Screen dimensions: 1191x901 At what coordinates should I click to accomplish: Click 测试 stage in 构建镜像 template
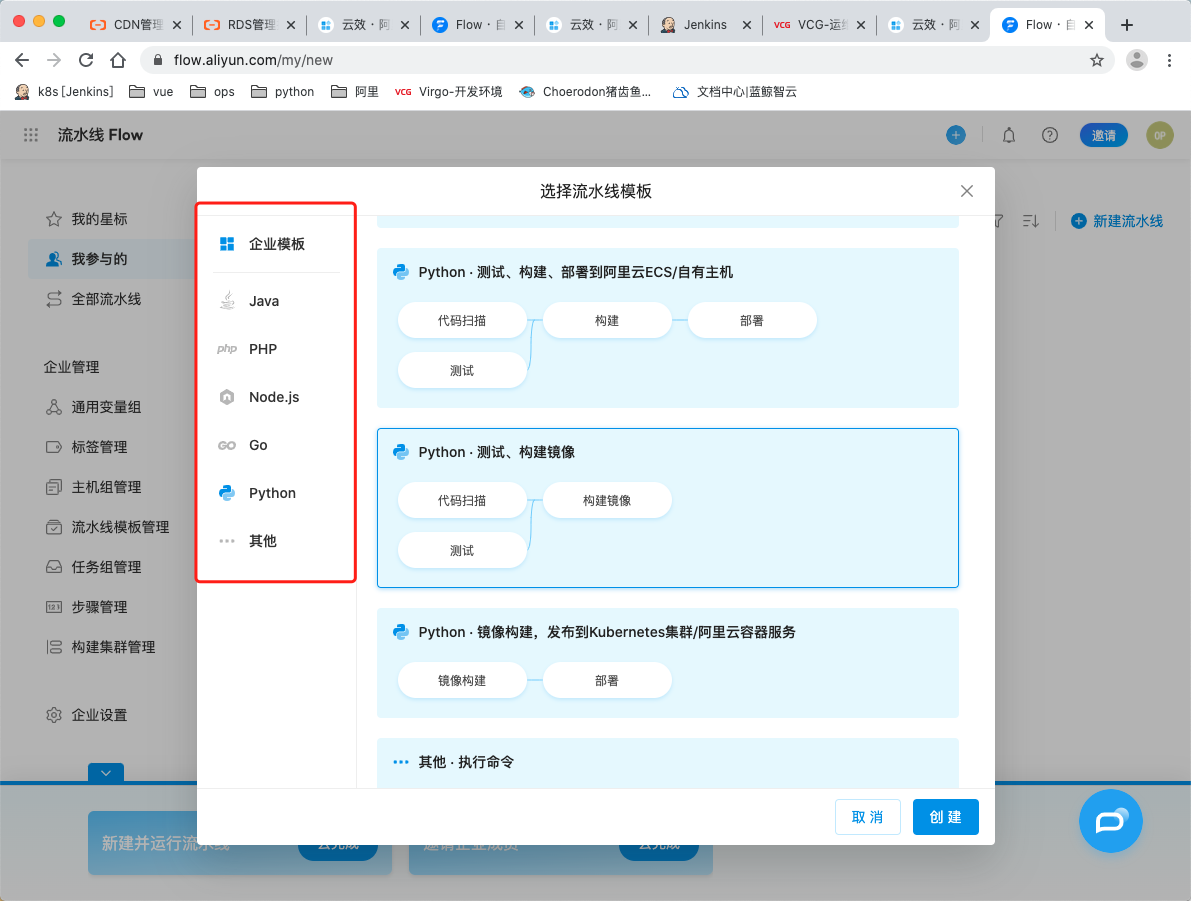(462, 551)
